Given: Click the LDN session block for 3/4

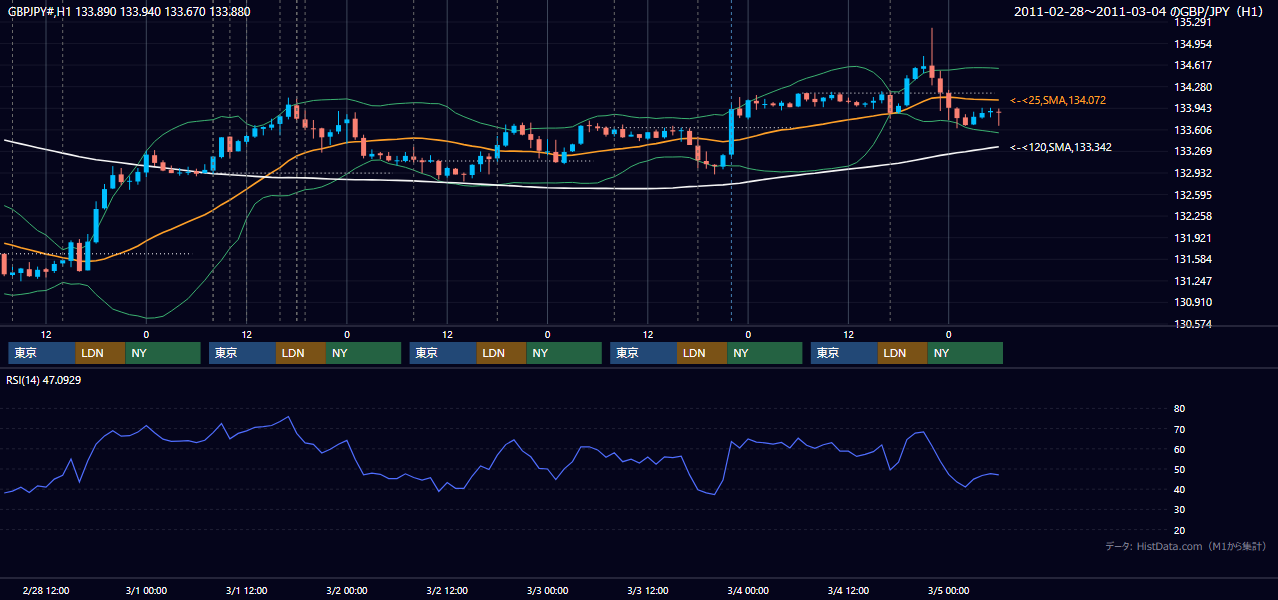Looking at the screenshot, I should click(903, 353).
